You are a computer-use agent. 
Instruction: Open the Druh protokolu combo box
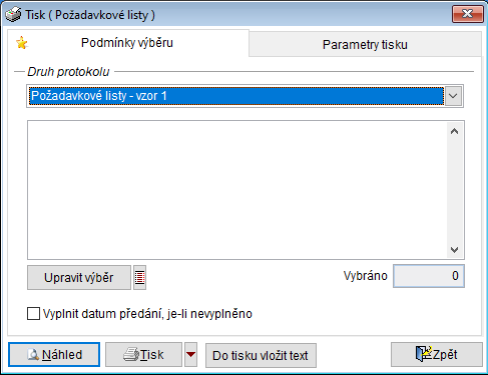tap(245, 96)
